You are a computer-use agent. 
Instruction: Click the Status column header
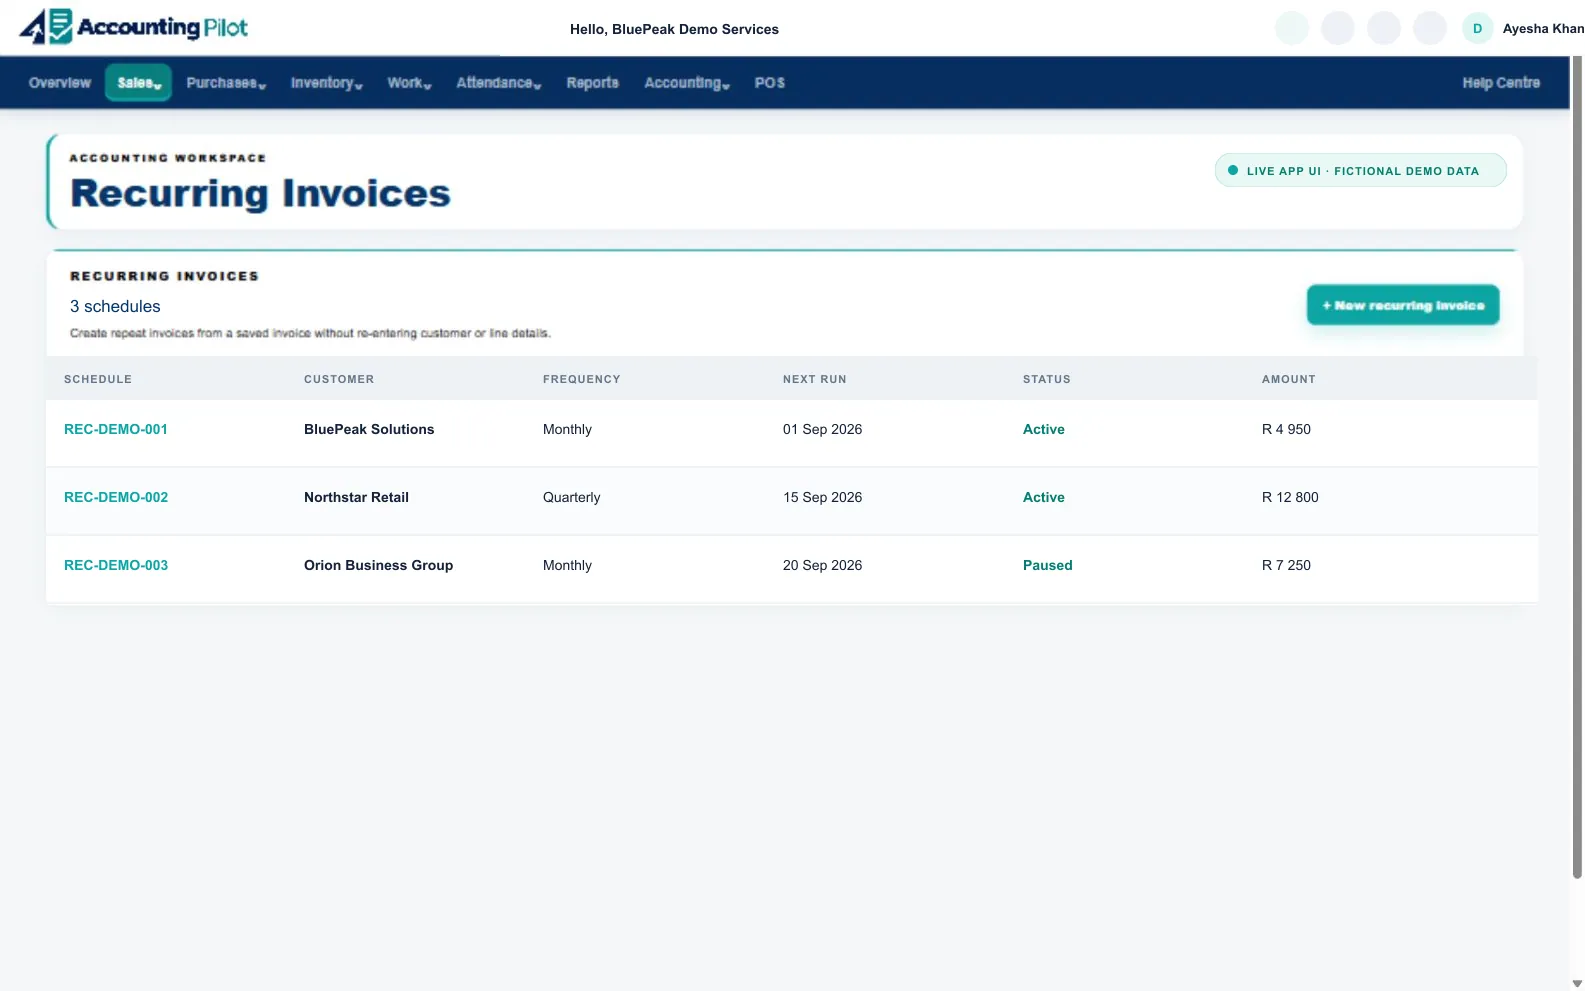1046,379
